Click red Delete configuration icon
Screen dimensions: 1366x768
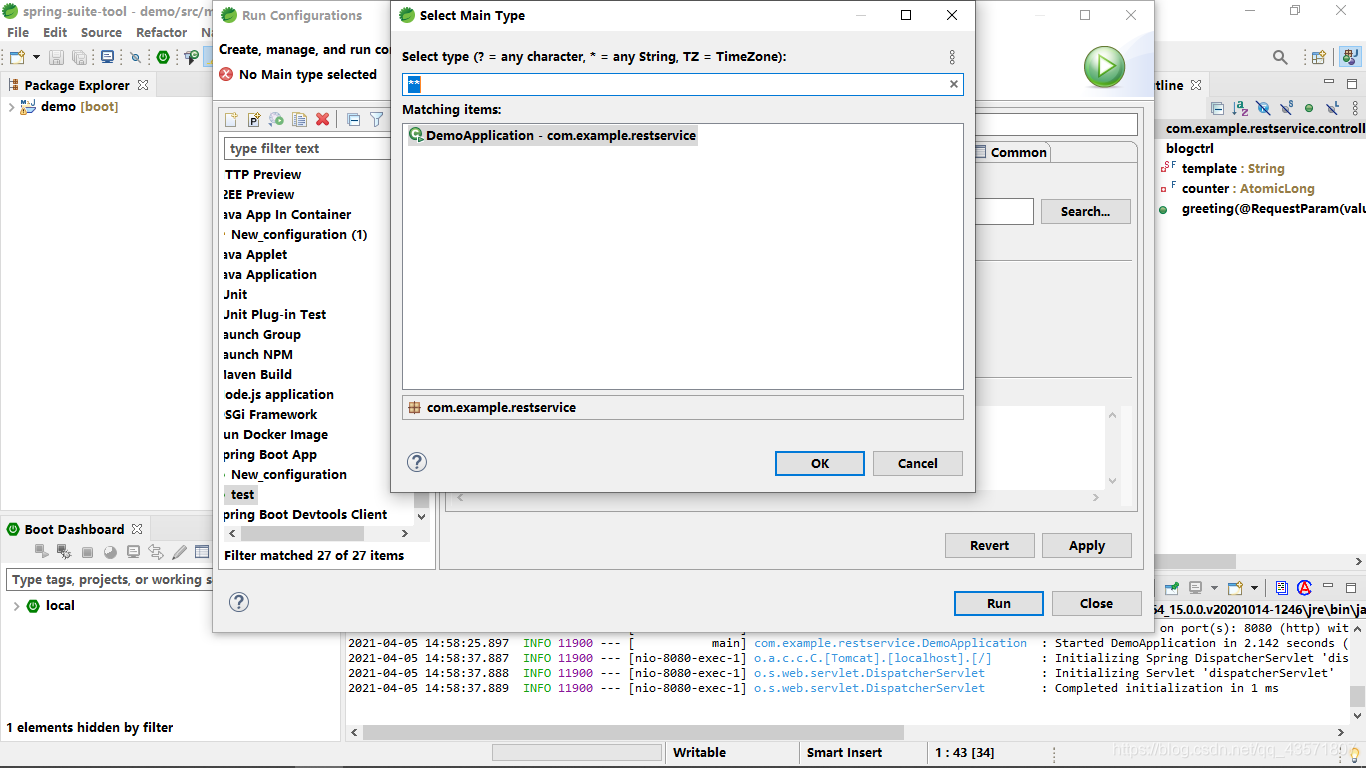pos(322,120)
